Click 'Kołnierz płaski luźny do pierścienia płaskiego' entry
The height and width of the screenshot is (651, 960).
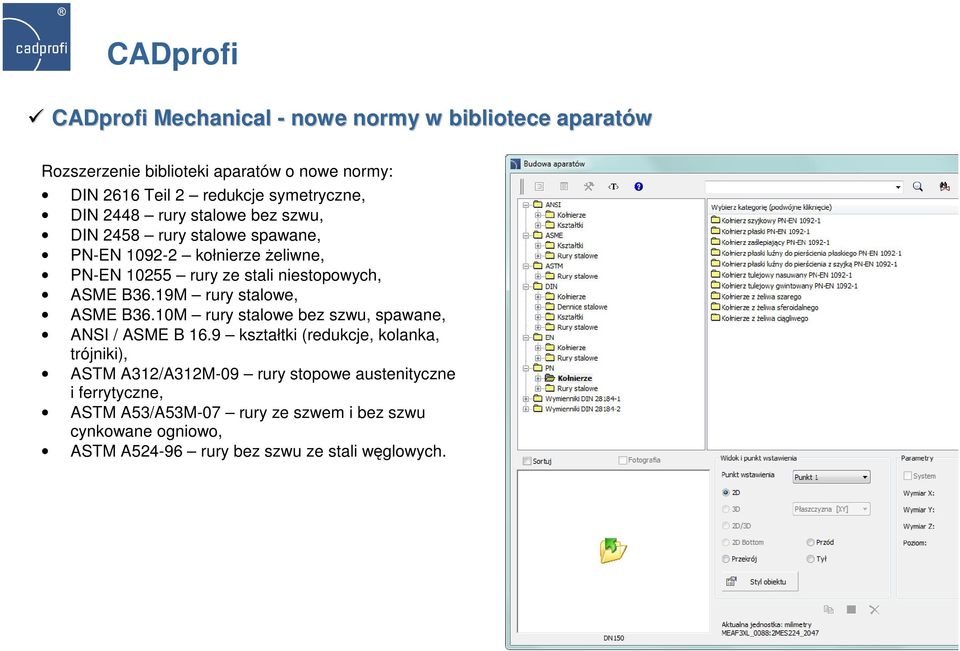(x=811, y=253)
